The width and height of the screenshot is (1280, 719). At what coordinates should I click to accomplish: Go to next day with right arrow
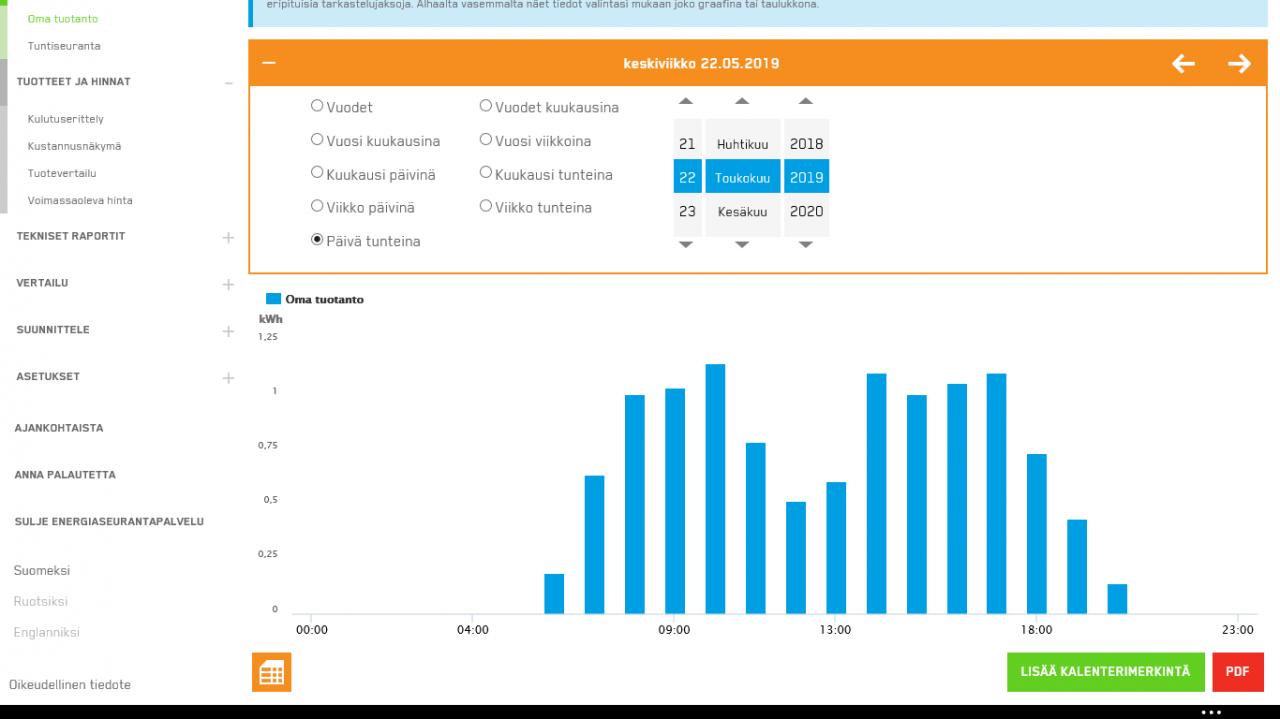(x=1239, y=64)
